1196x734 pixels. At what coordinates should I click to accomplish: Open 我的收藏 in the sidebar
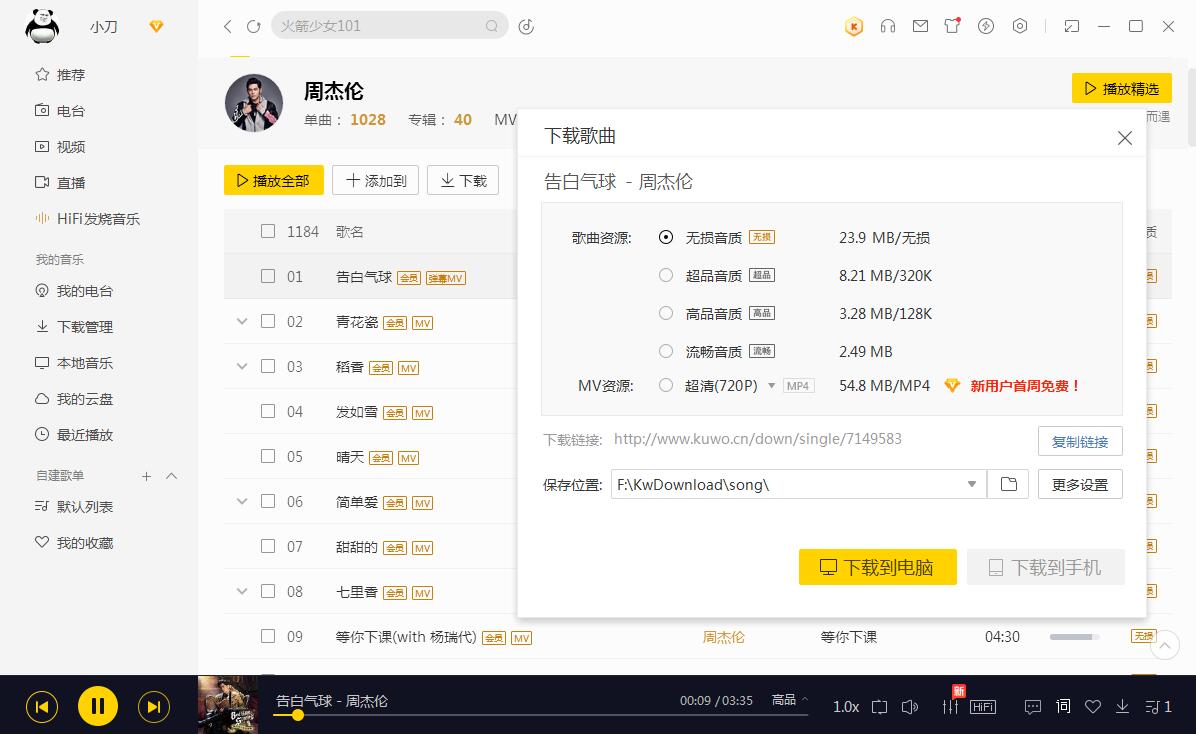pyautogui.click(x=75, y=543)
